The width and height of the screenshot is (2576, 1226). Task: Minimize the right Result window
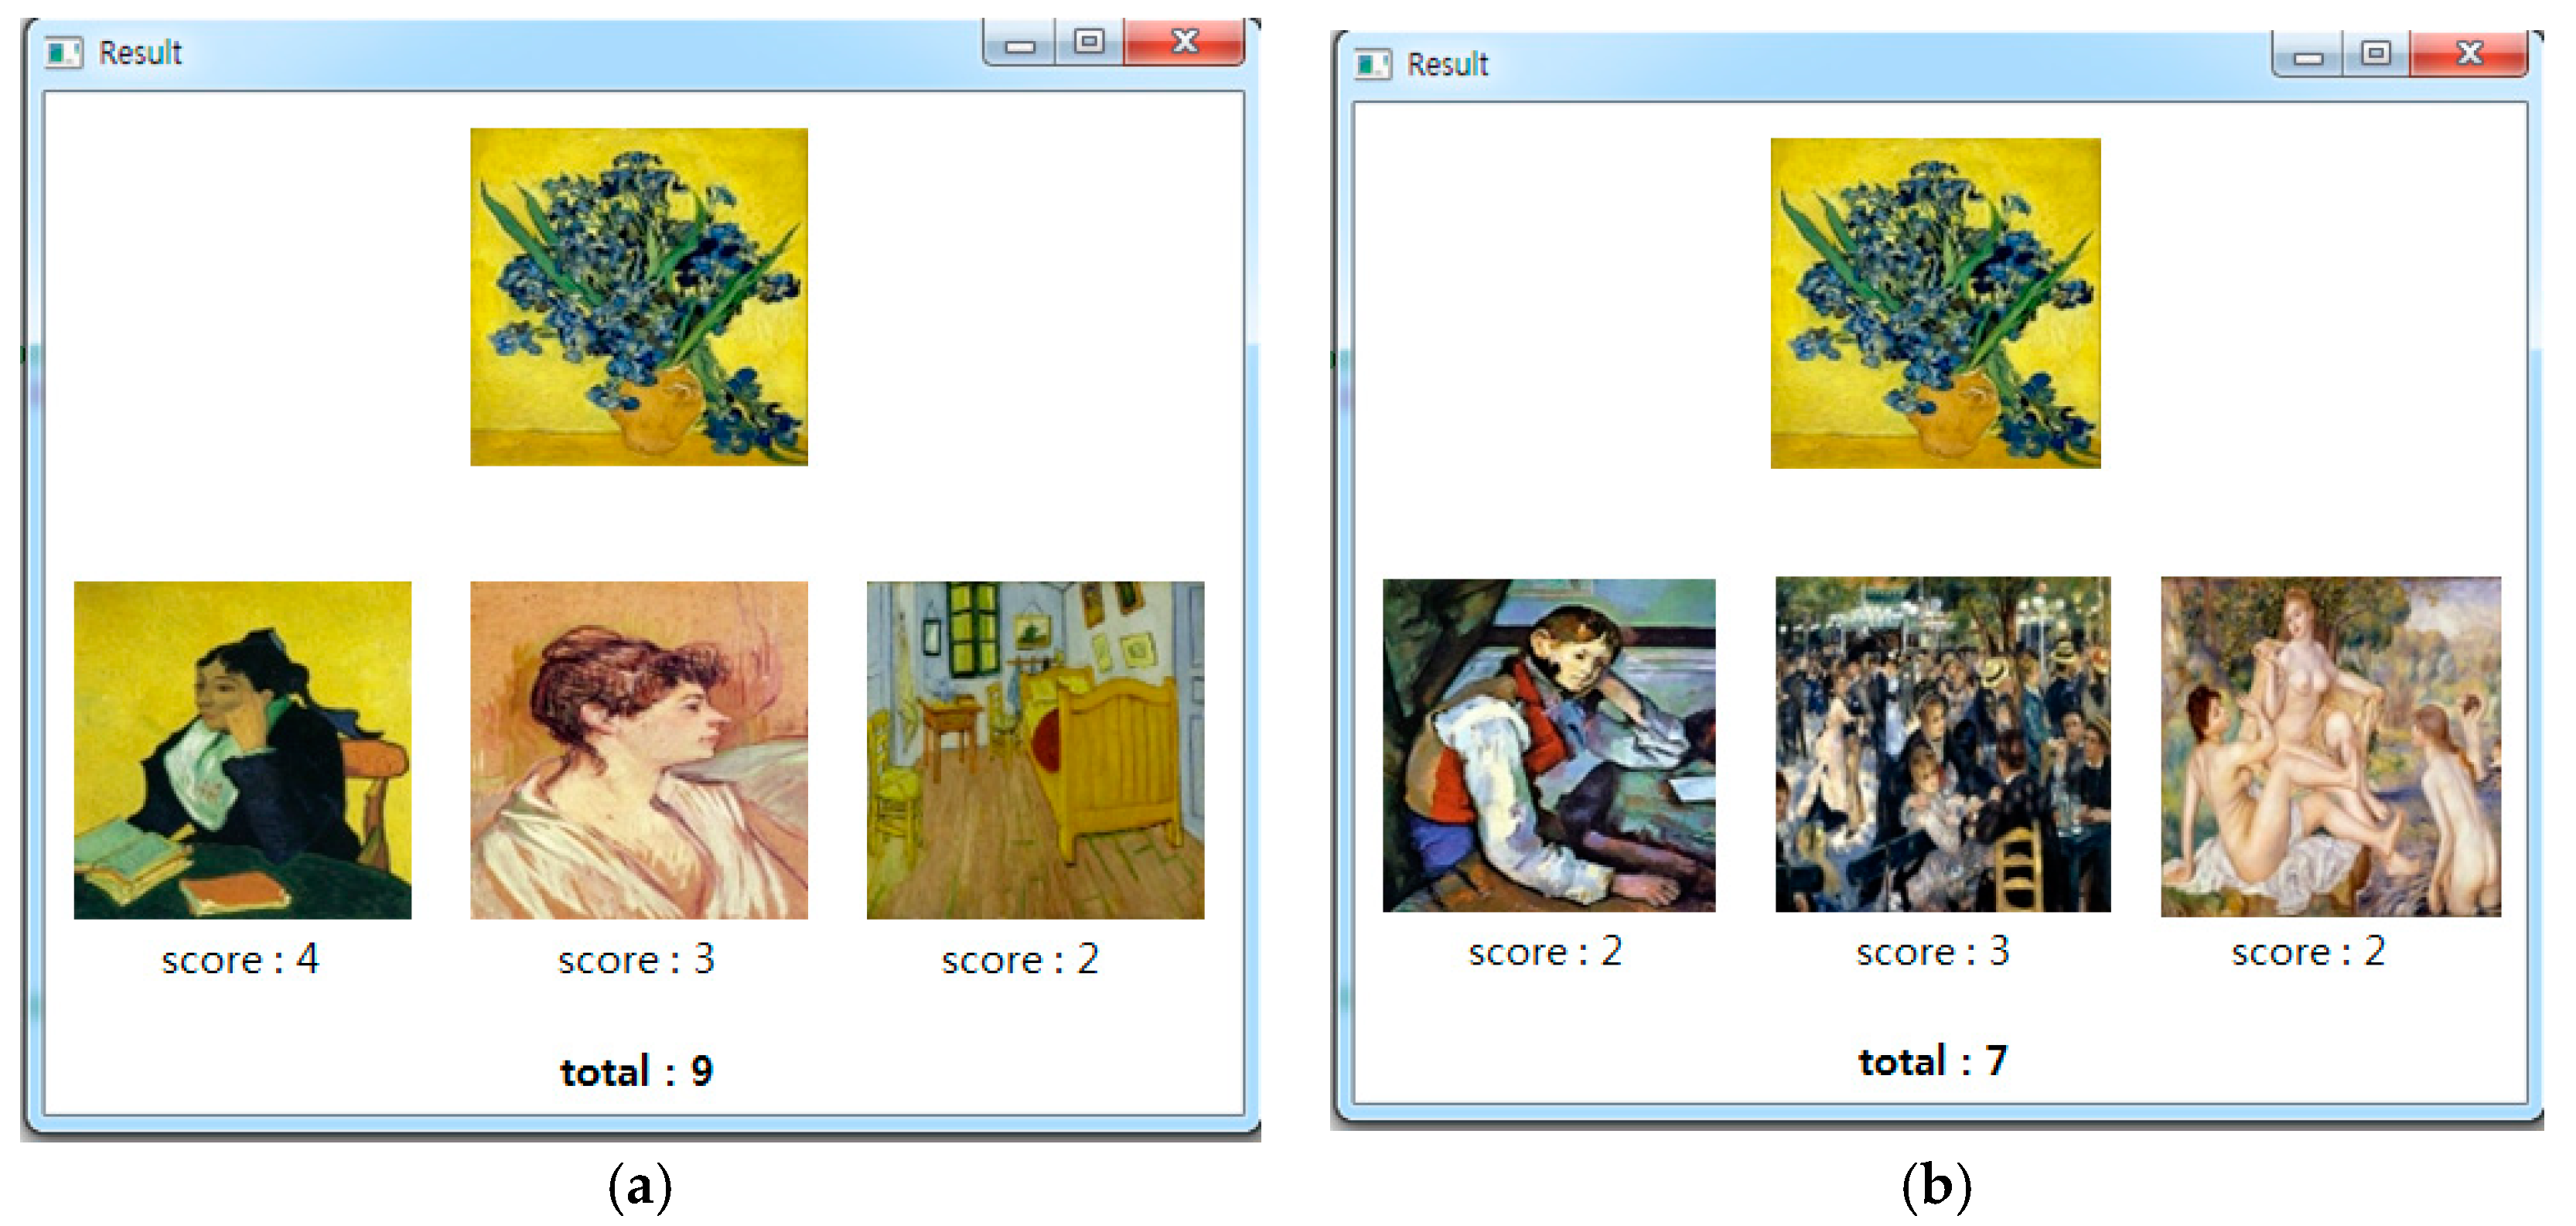pyautogui.click(x=2307, y=55)
